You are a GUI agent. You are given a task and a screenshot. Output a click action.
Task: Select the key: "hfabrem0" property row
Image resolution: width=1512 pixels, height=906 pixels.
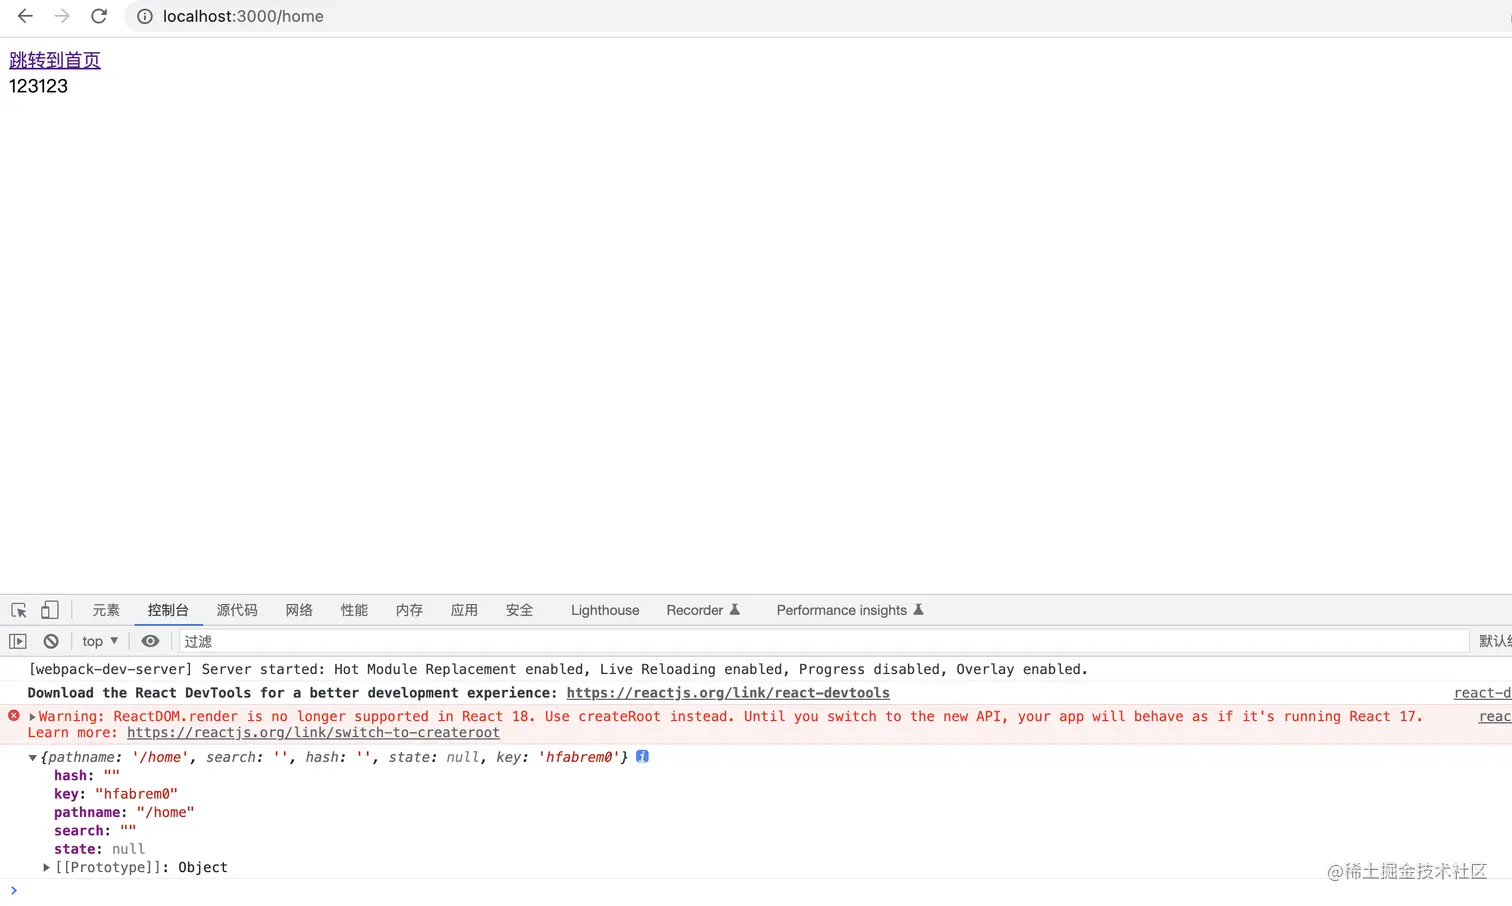click(x=116, y=794)
